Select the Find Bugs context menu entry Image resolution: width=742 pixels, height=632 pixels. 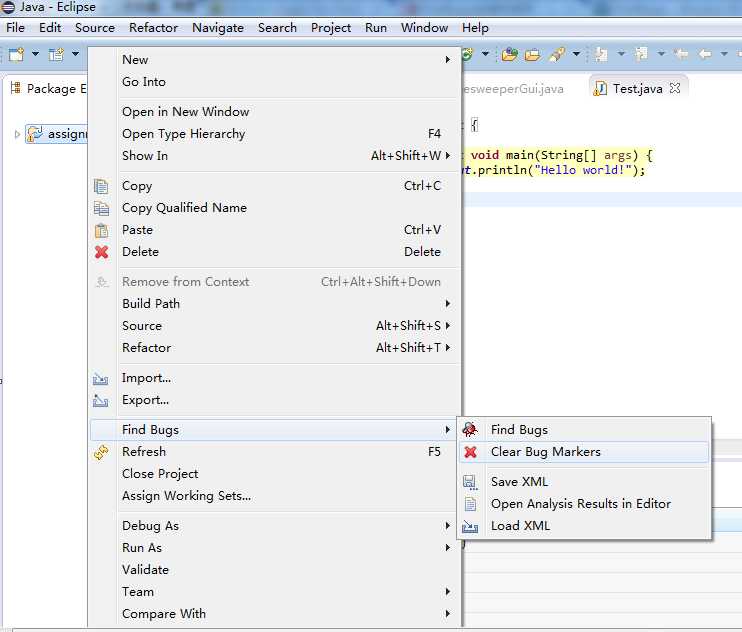click(x=274, y=430)
